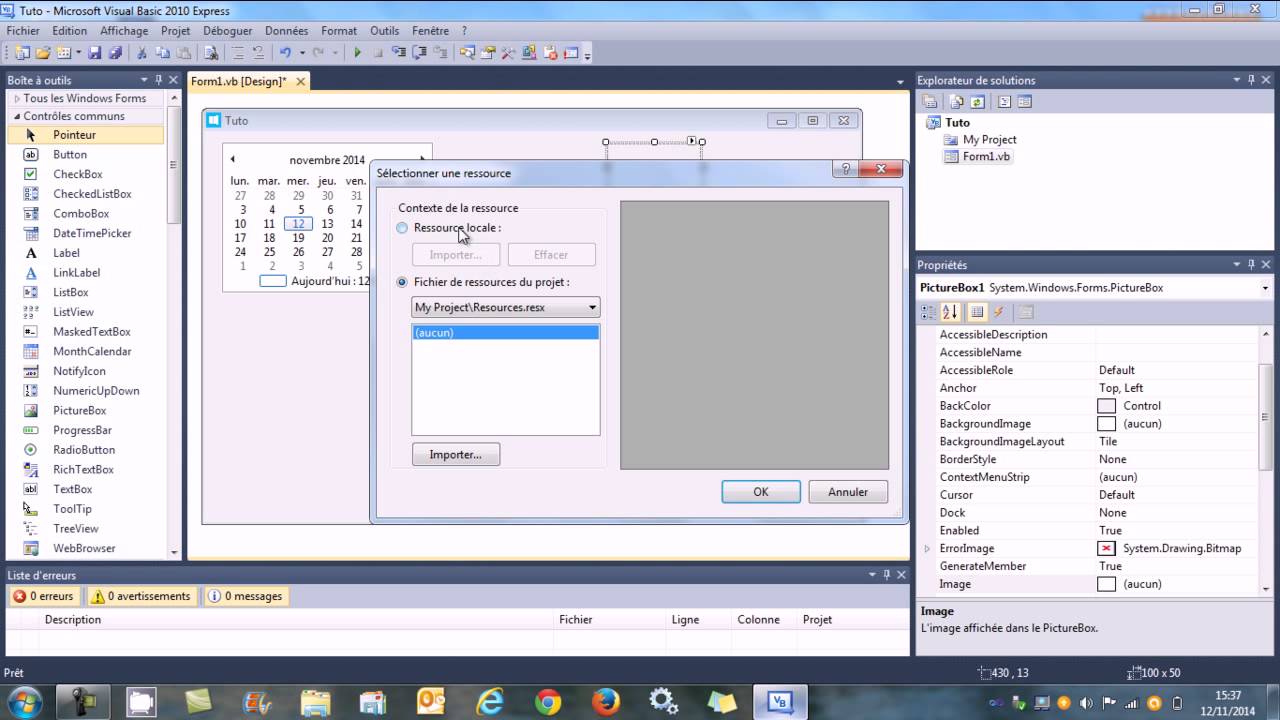Screen dimensions: 1280x720
Task: Start debugging with the green play icon
Action: click(x=357, y=53)
